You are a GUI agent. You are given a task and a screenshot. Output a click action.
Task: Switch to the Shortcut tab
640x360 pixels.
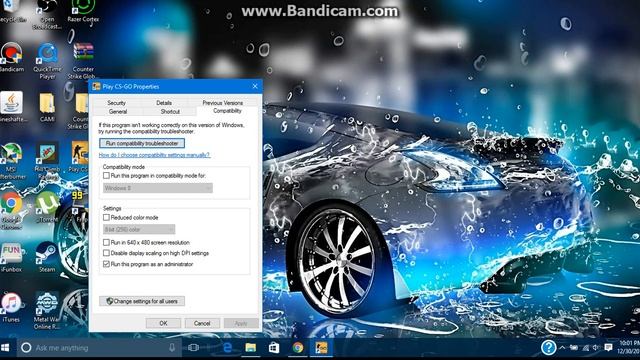[x=170, y=111]
